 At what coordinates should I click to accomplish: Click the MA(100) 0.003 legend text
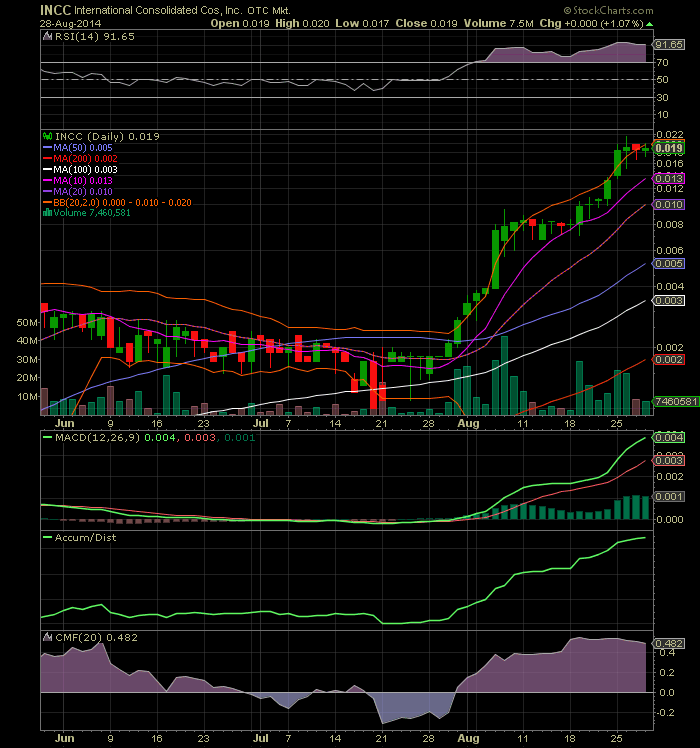(x=85, y=169)
